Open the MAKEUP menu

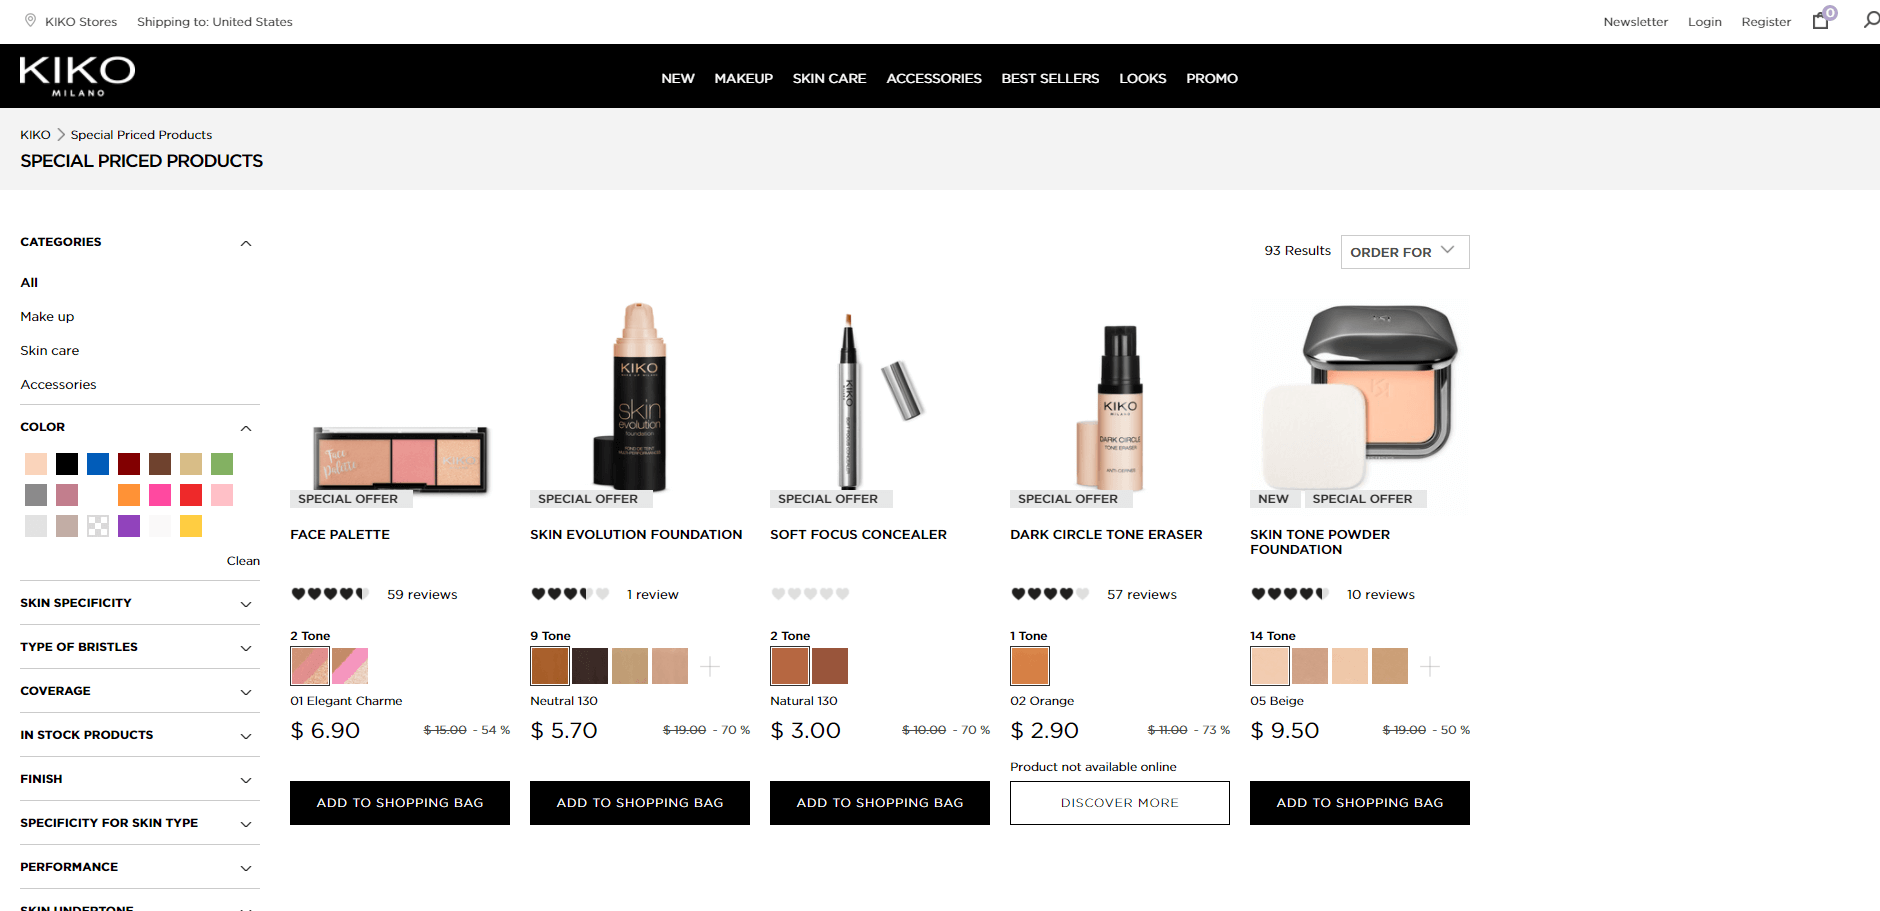[x=744, y=78]
